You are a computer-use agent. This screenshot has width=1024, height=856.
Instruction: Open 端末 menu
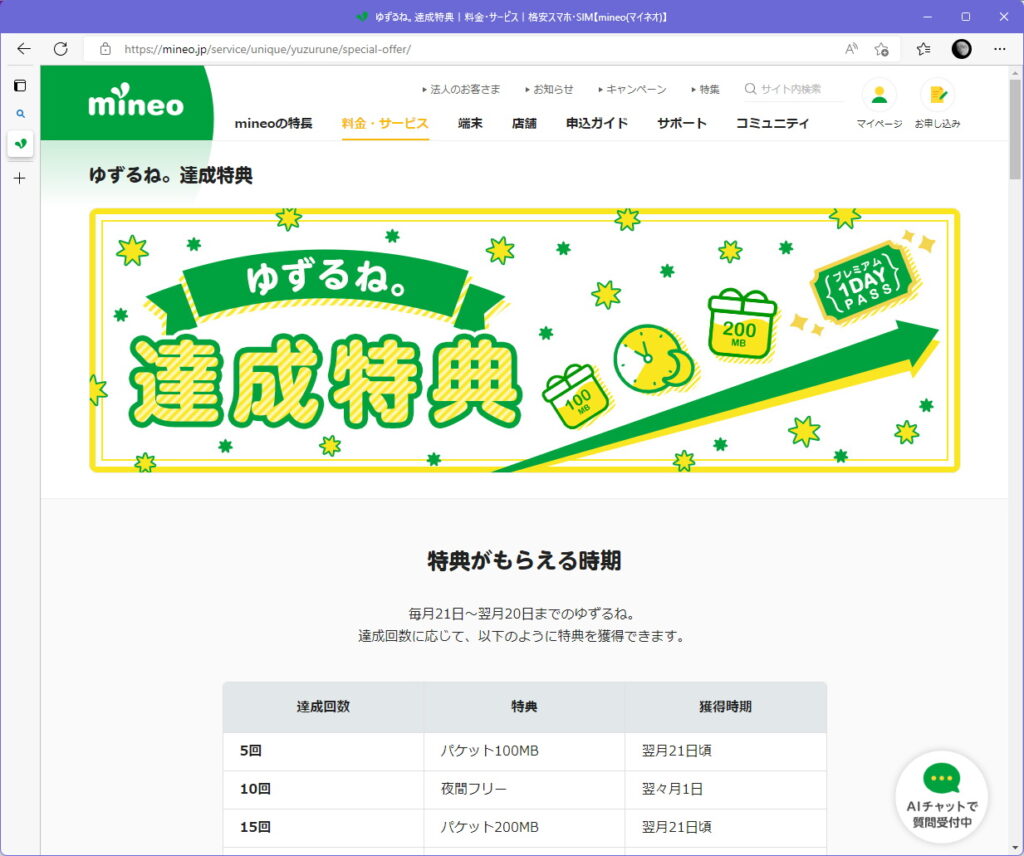click(470, 123)
